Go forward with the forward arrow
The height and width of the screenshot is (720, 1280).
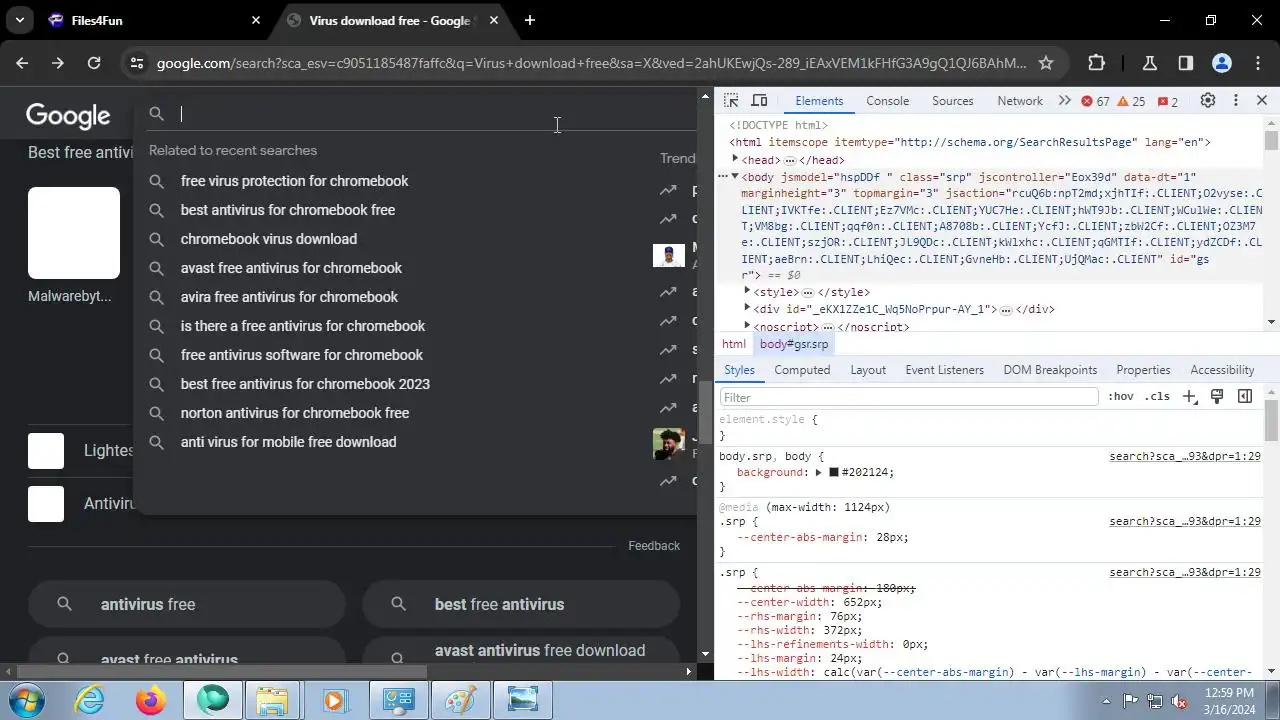58,63
